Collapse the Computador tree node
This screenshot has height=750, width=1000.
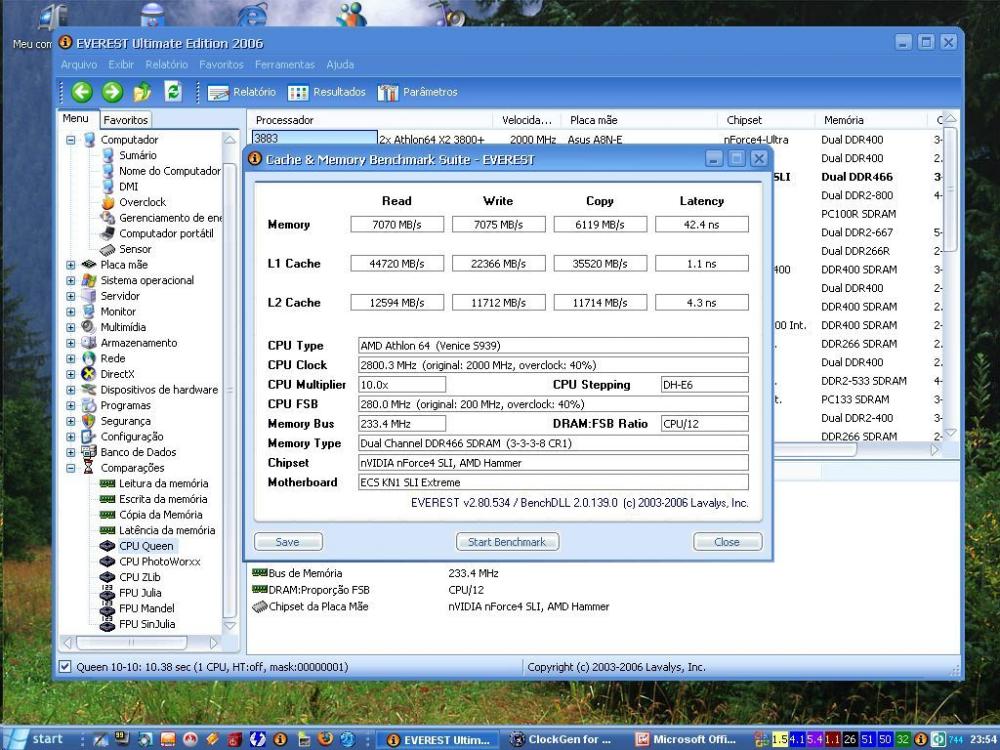tap(71, 140)
